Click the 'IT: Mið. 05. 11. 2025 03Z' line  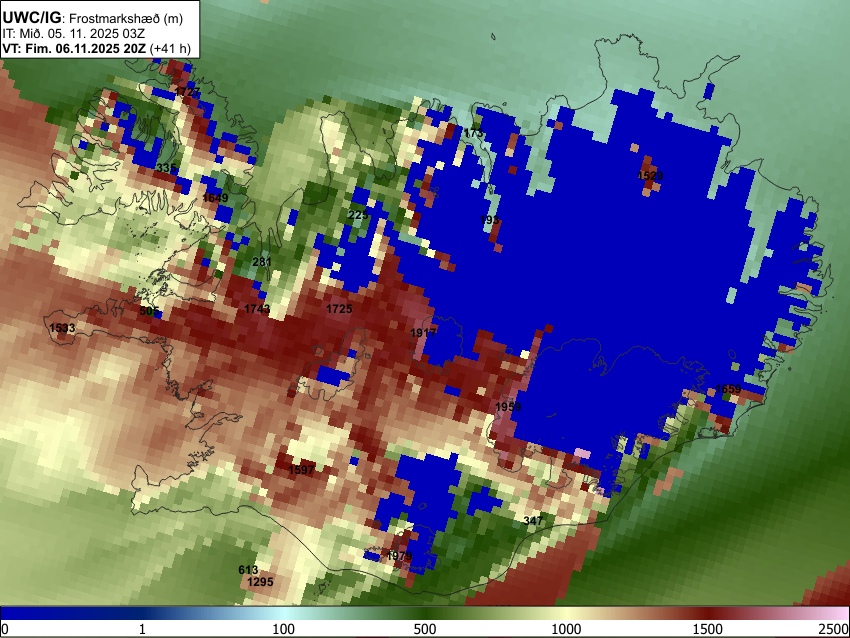tap(74, 34)
